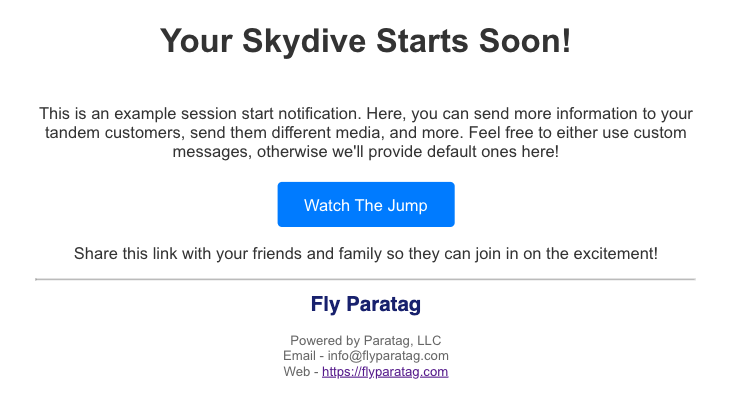Click the 'Web -' label before the link
The height and width of the screenshot is (414, 733).
(300, 372)
